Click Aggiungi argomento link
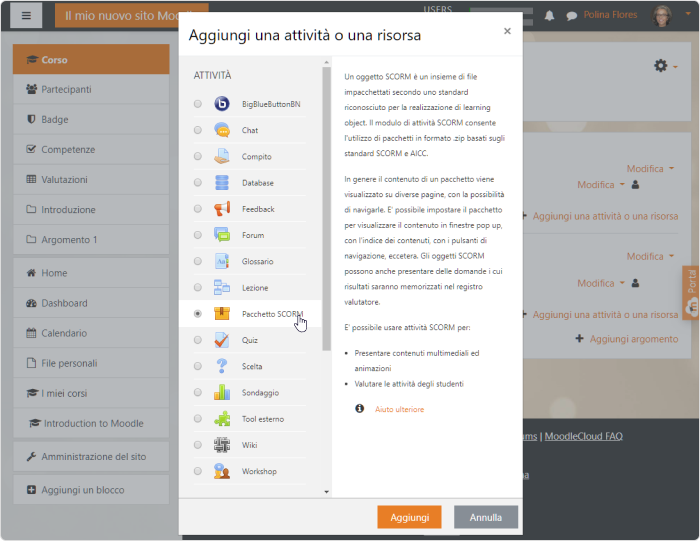This screenshot has width=700, height=541. 634,339
